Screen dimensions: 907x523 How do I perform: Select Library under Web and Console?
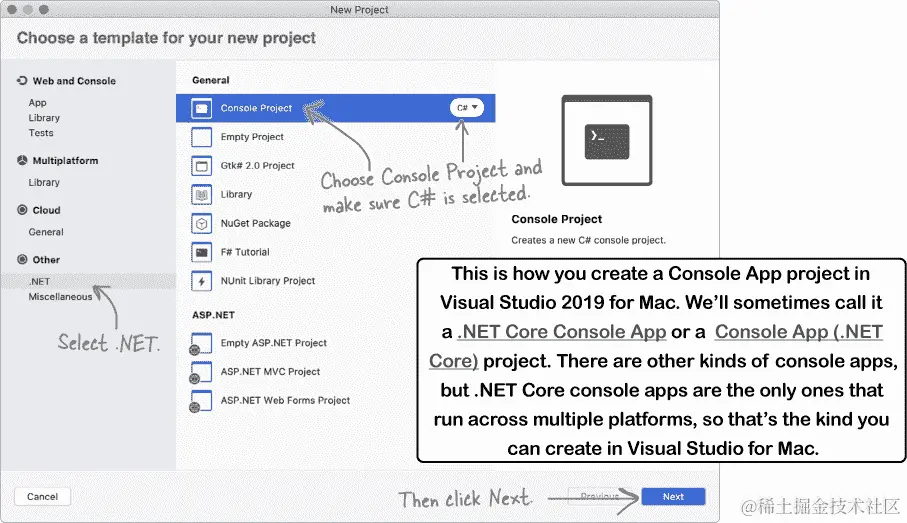click(x=44, y=117)
